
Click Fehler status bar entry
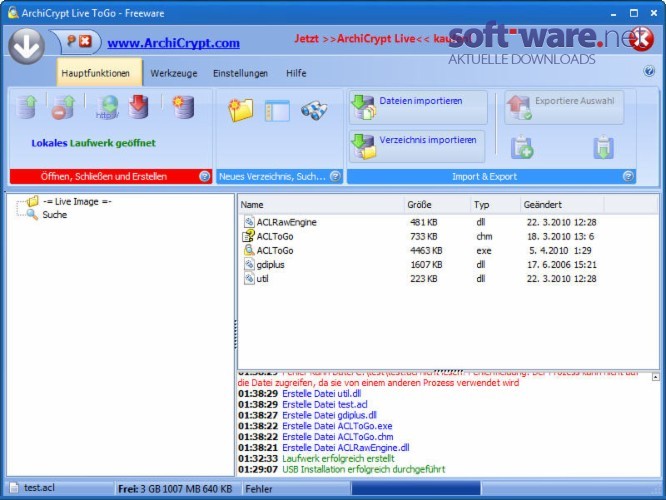[x=259, y=489]
